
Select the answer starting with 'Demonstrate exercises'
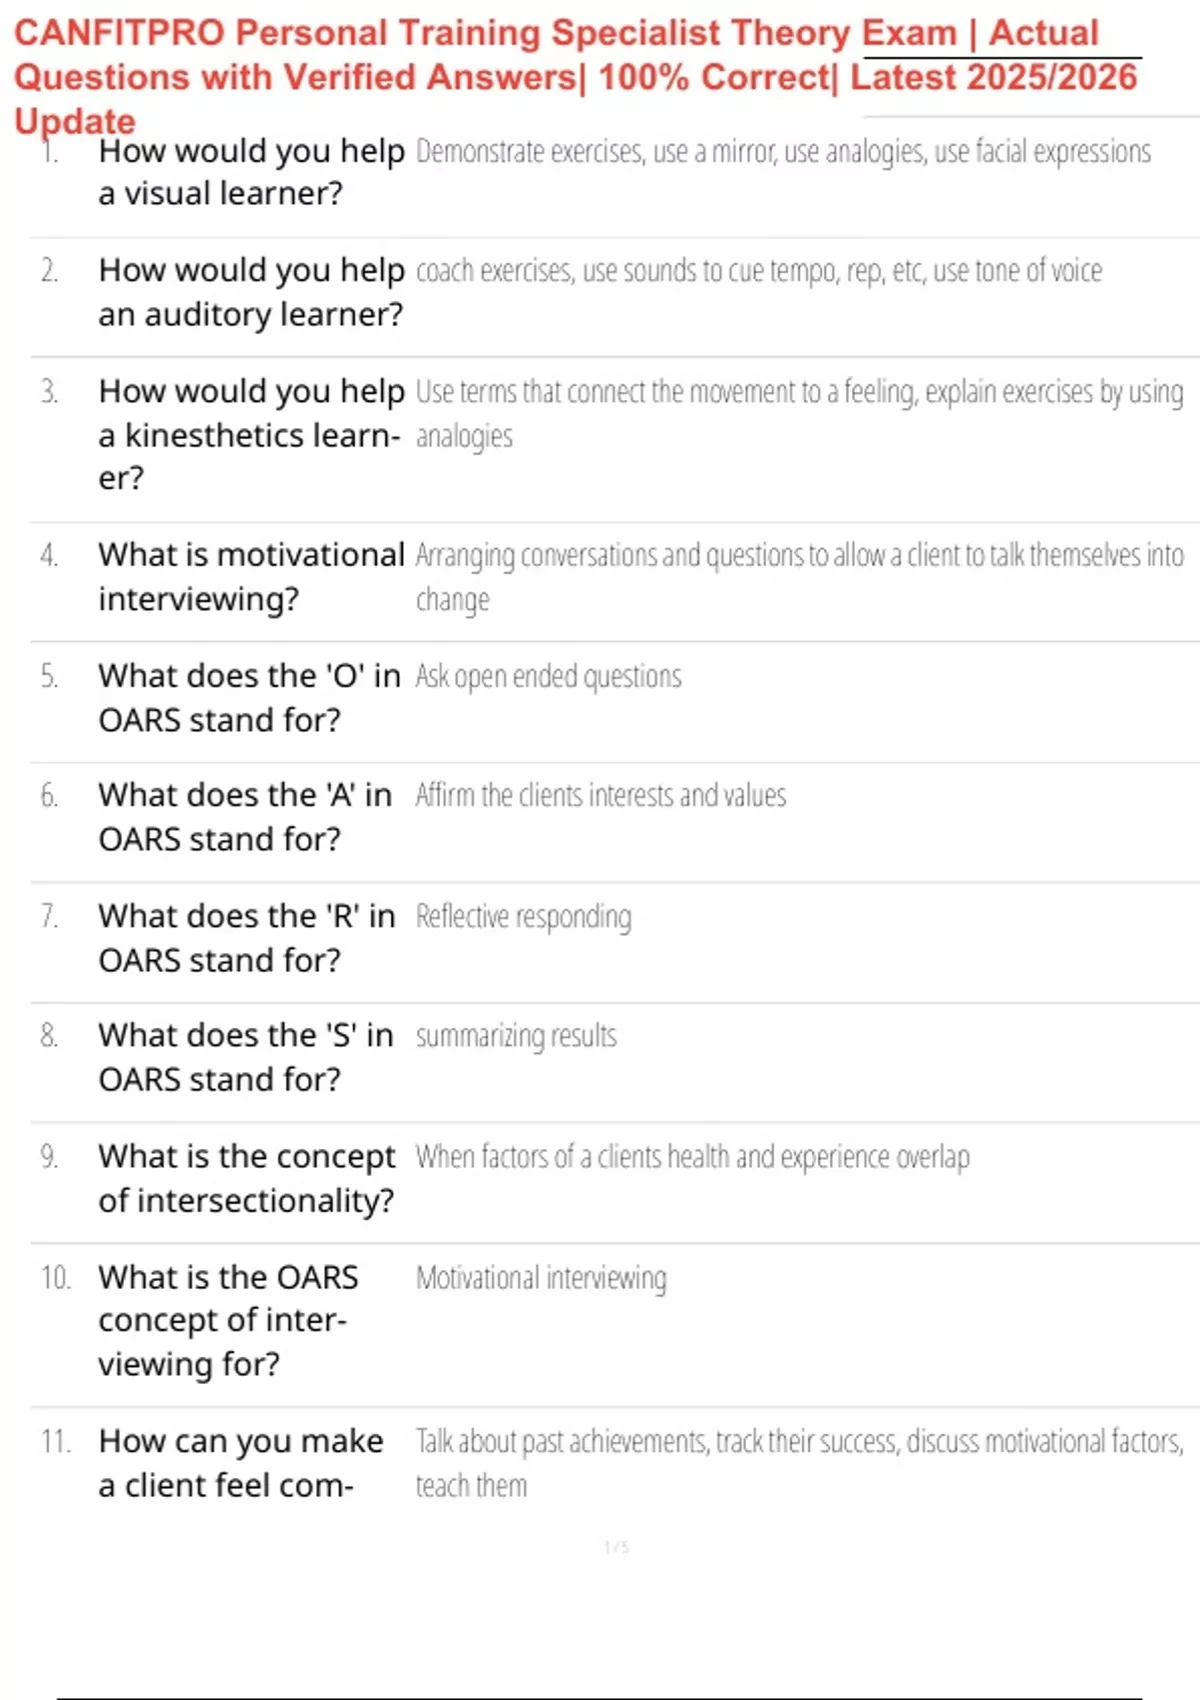coord(783,152)
